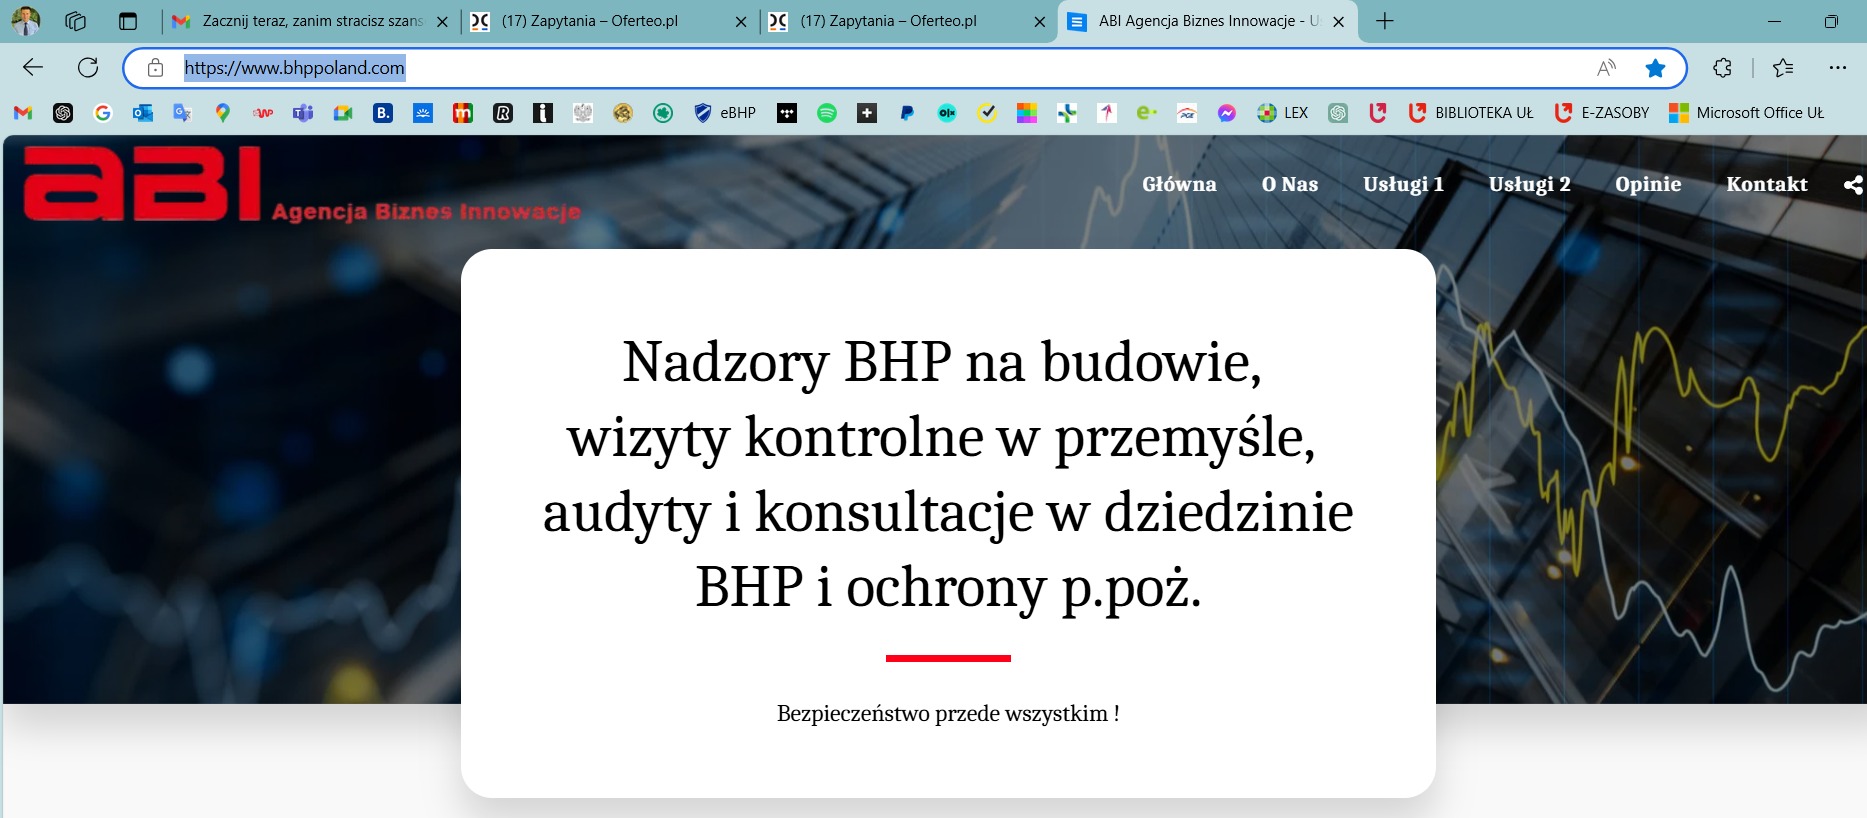Open the Microsoft Teams bookmark
The image size is (1867, 818).
(x=303, y=113)
